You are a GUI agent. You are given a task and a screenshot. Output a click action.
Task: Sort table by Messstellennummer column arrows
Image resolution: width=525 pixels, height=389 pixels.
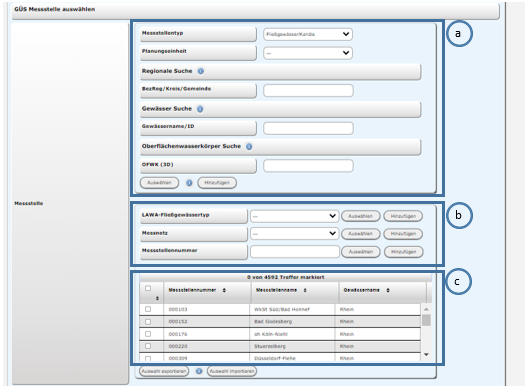click(224, 290)
